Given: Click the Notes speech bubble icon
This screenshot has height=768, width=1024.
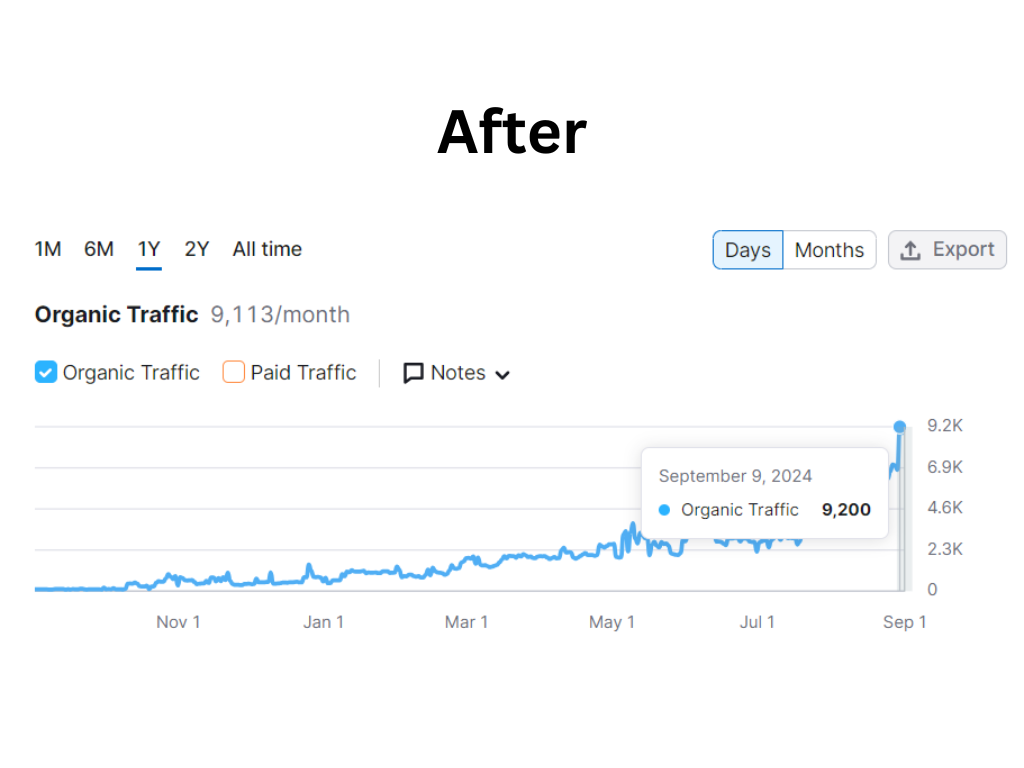Looking at the screenshot, I should [x=413, y=373].
